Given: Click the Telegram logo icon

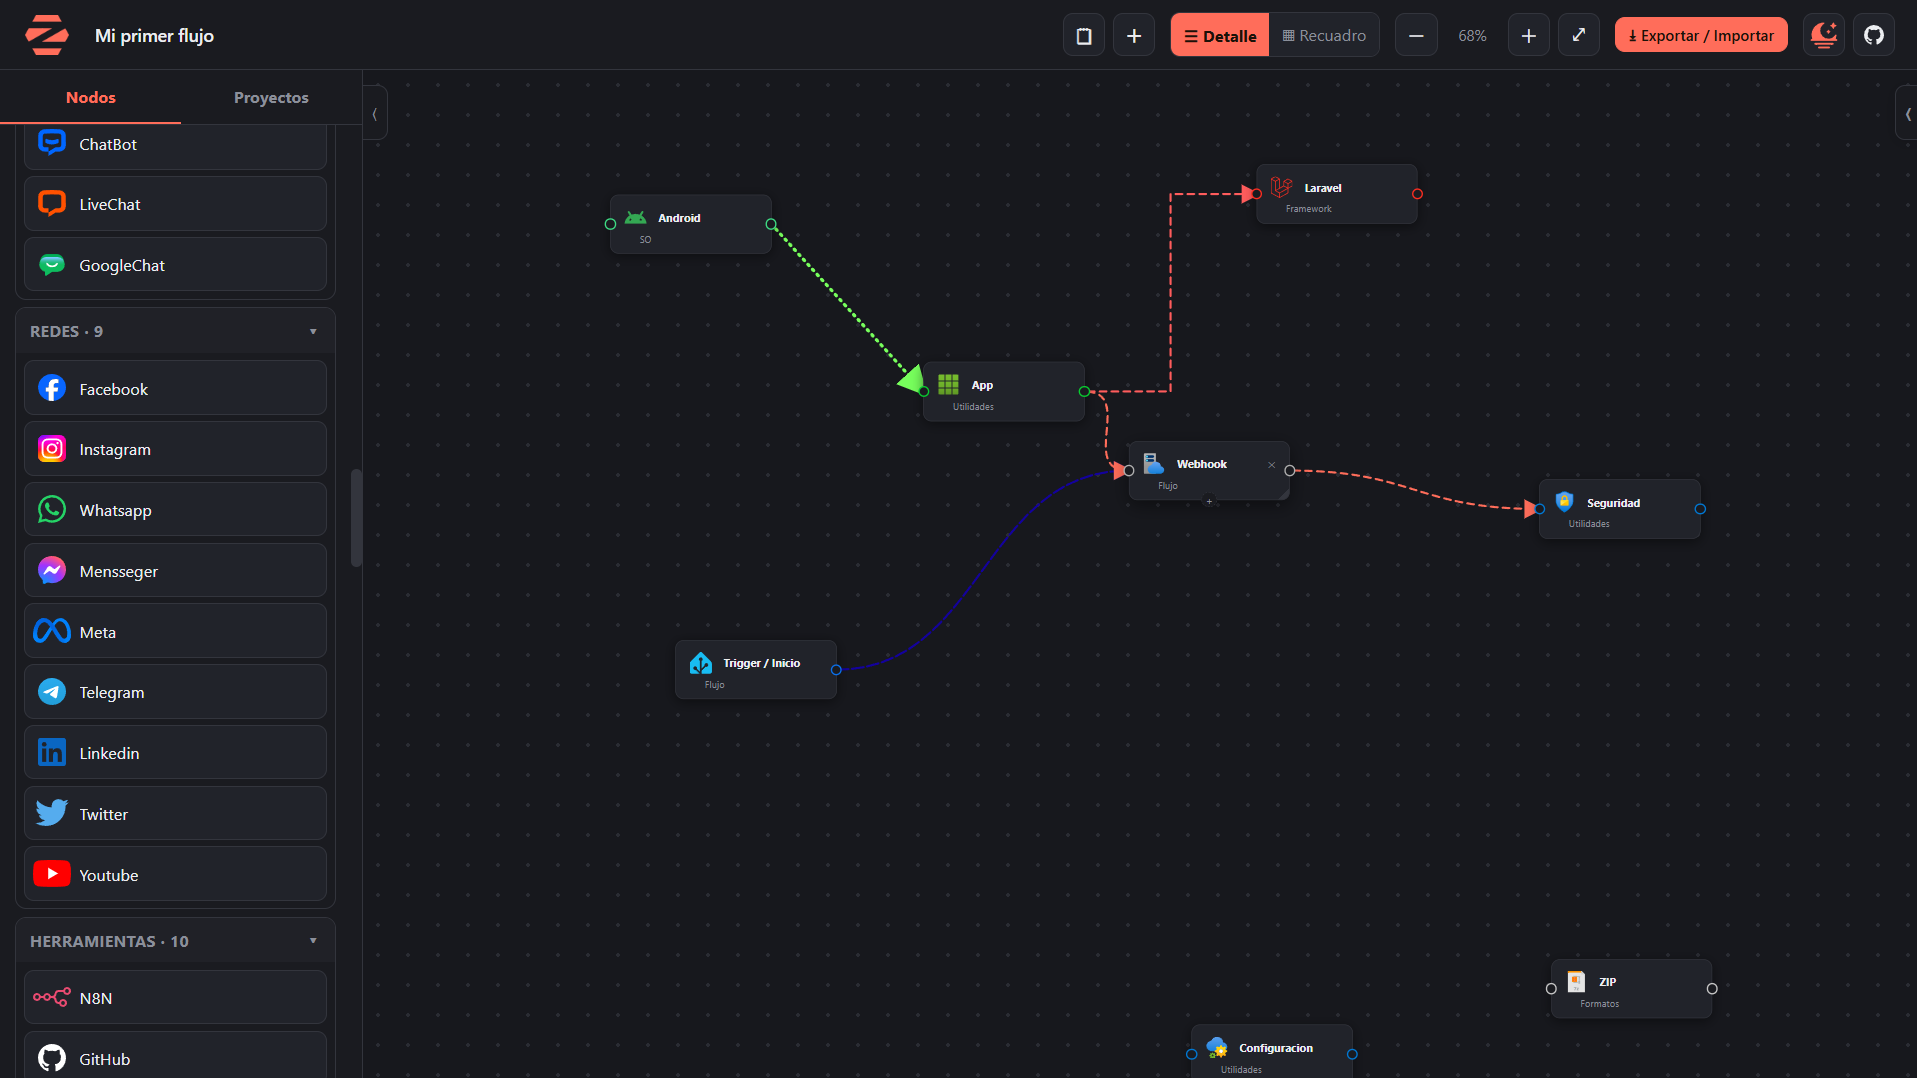Looking at the screenshot, I should 52,691.
